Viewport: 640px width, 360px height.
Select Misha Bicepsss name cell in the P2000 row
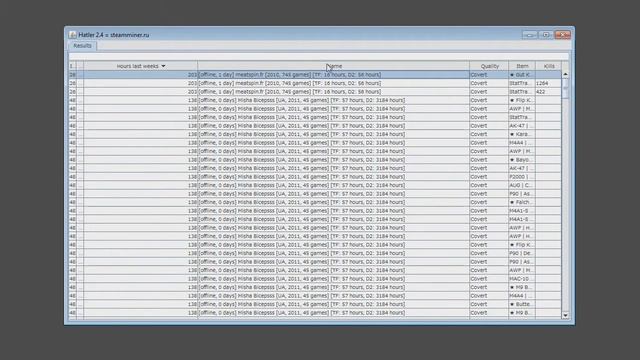tap(333, 177)
